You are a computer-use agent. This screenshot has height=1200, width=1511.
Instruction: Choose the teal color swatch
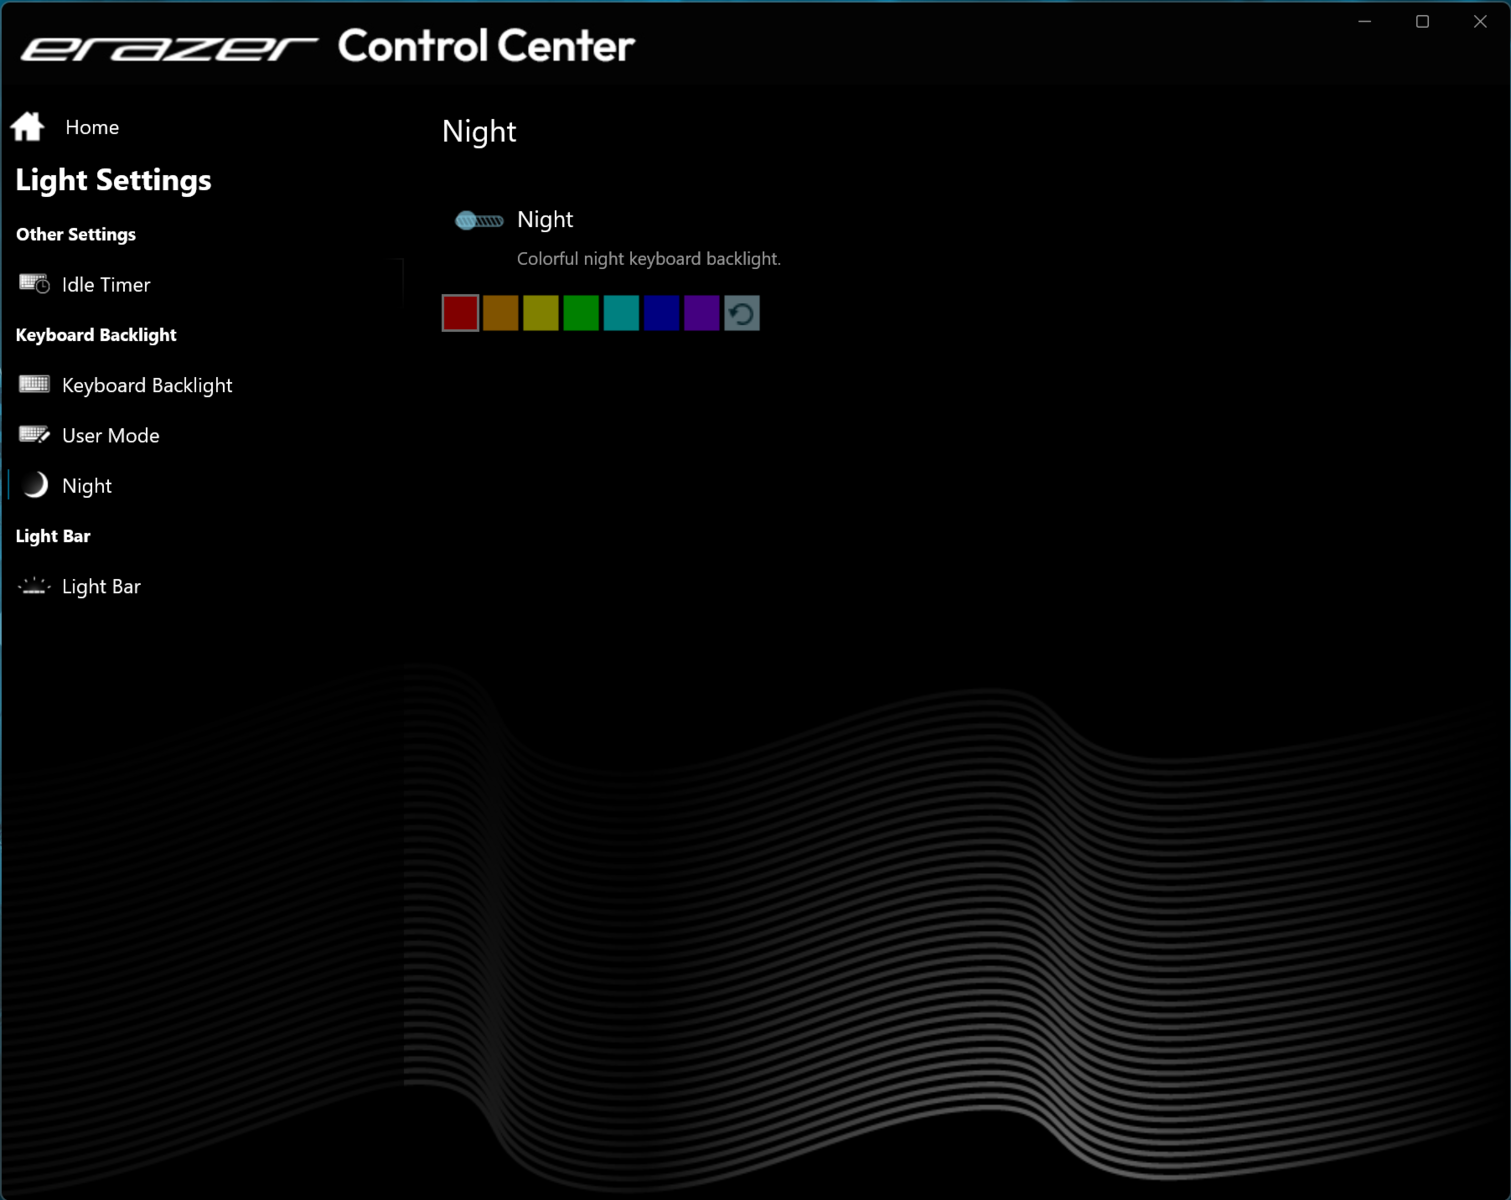coord(621,313)
